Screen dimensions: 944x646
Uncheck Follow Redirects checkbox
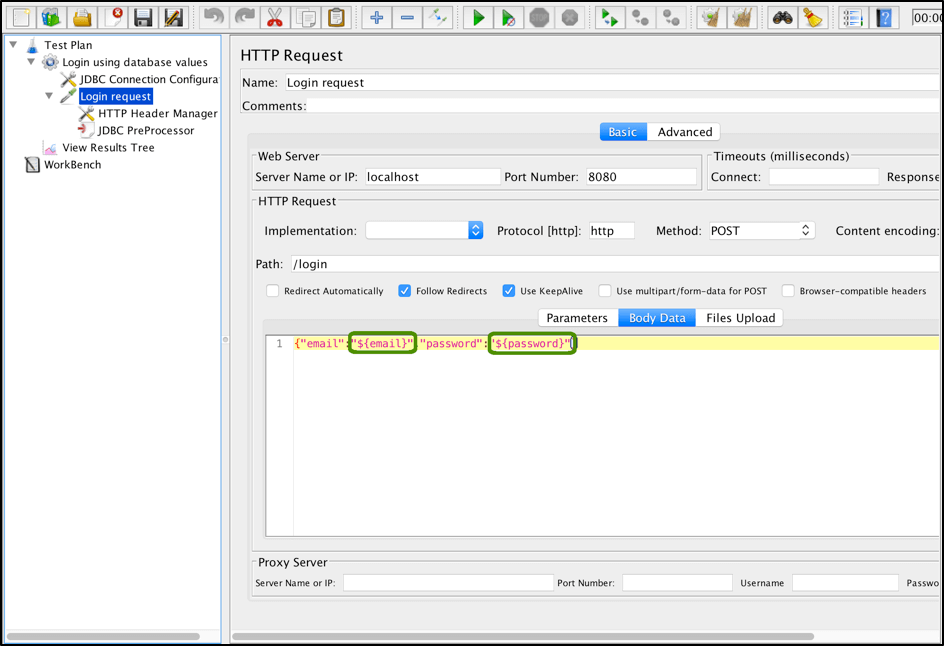[405, 291]
